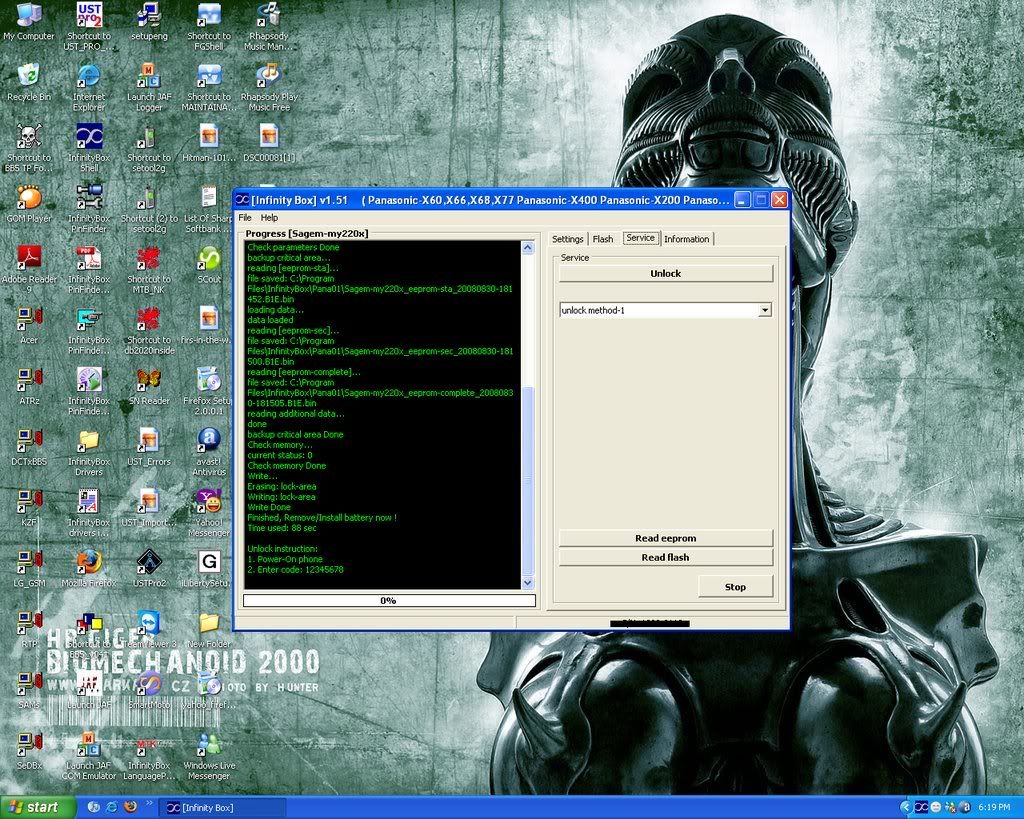Launch Mozilla Firefox desktop shortcut
Screen dimensions: 1024x819
tap(88, 561)
